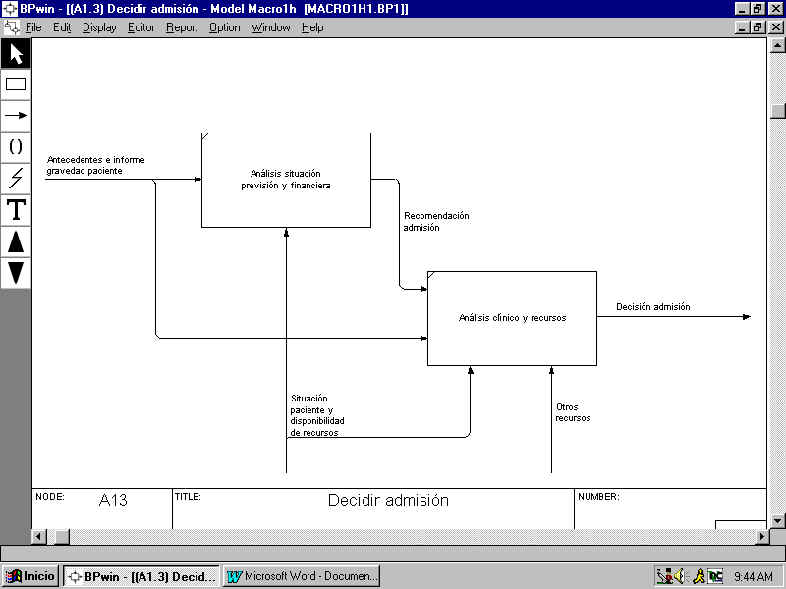Click the Recomendación admisión arrow label
Screen dimensions: 786x589
(x=437, y=222)
